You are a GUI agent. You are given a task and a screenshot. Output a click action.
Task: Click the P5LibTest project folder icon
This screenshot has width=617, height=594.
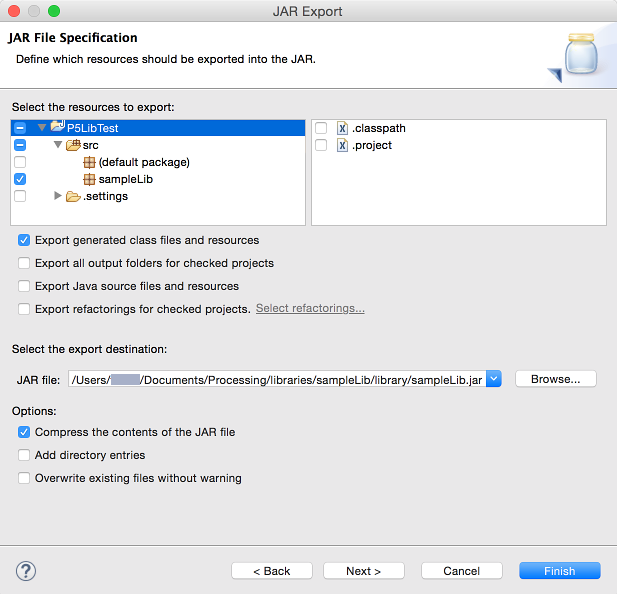point(57,128)
